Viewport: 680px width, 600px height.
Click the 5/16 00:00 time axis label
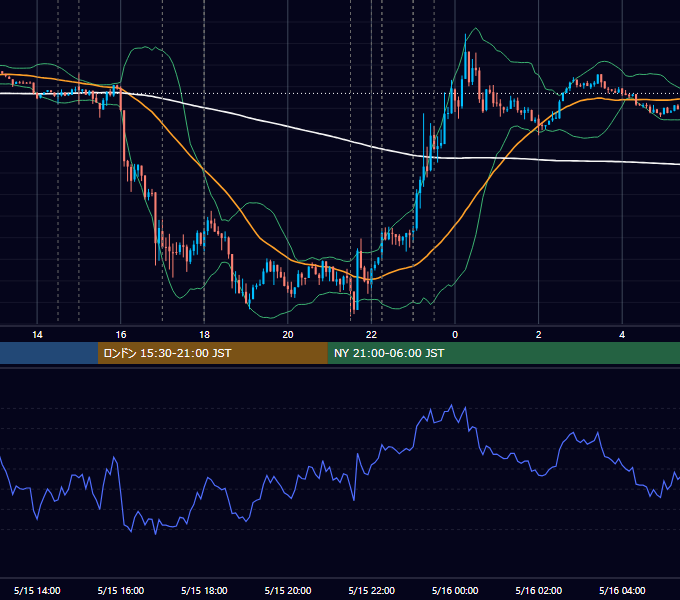pos(455,590)
